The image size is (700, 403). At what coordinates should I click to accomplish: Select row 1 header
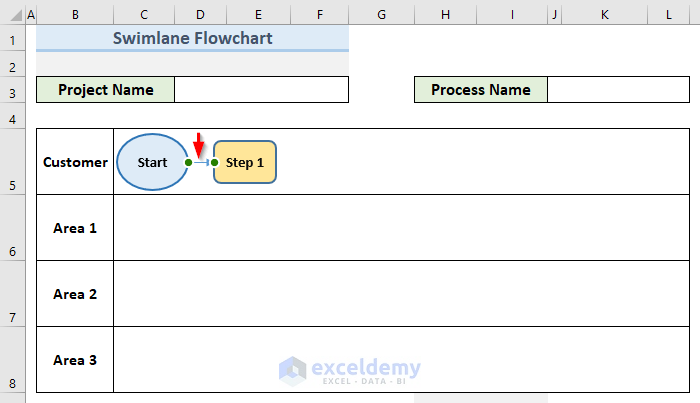coord(12,38)
